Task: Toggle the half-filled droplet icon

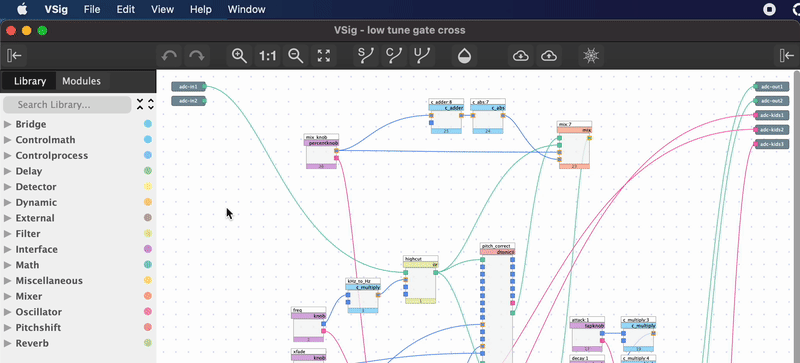Action: 464,56
